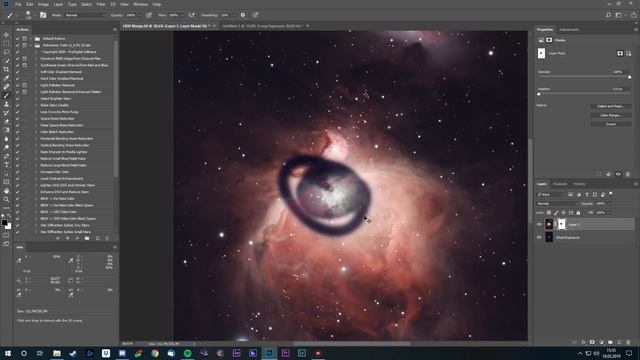Open the layer Kind filter dropdown
The width and height of the screenshot is (640, 360).
551,194
